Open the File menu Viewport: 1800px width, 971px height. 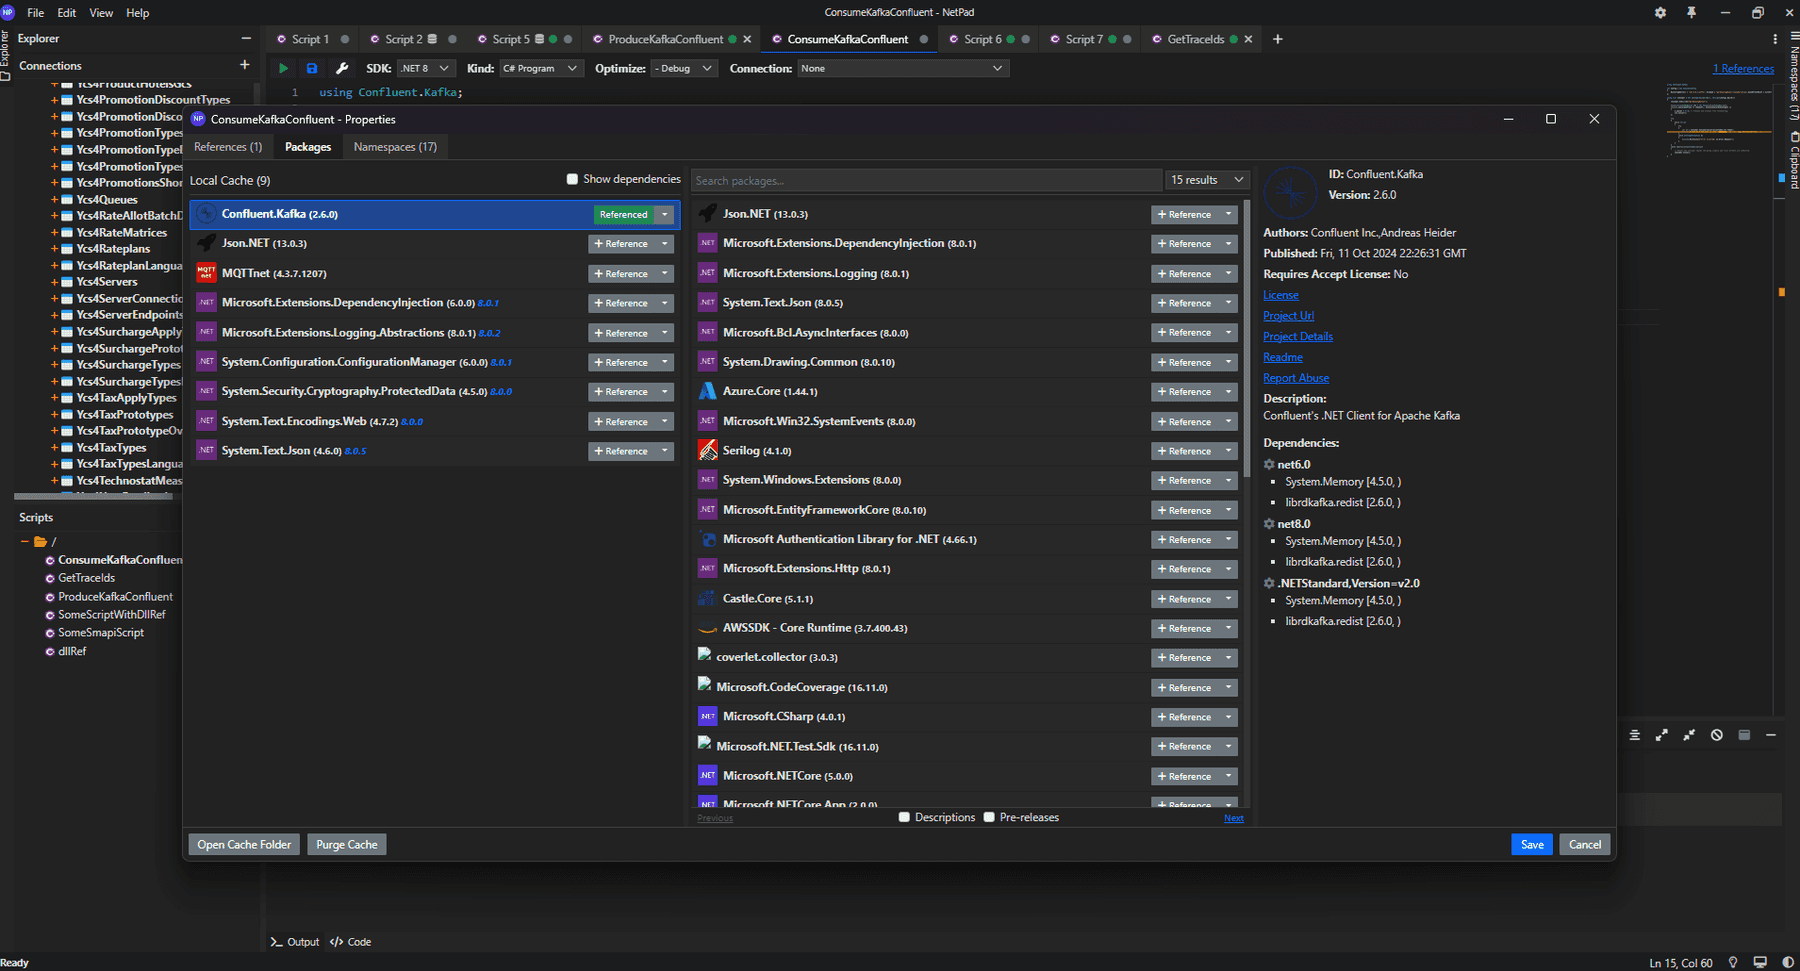click(x=35, y=12)
